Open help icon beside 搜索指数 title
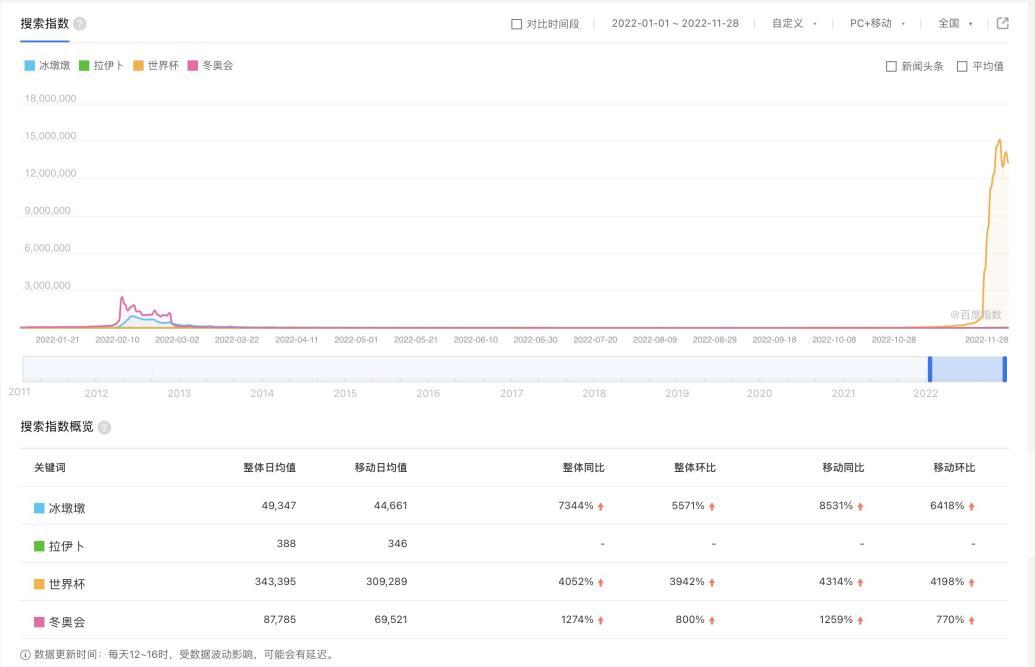The image size is (1035, 667). tap(80, 24)
